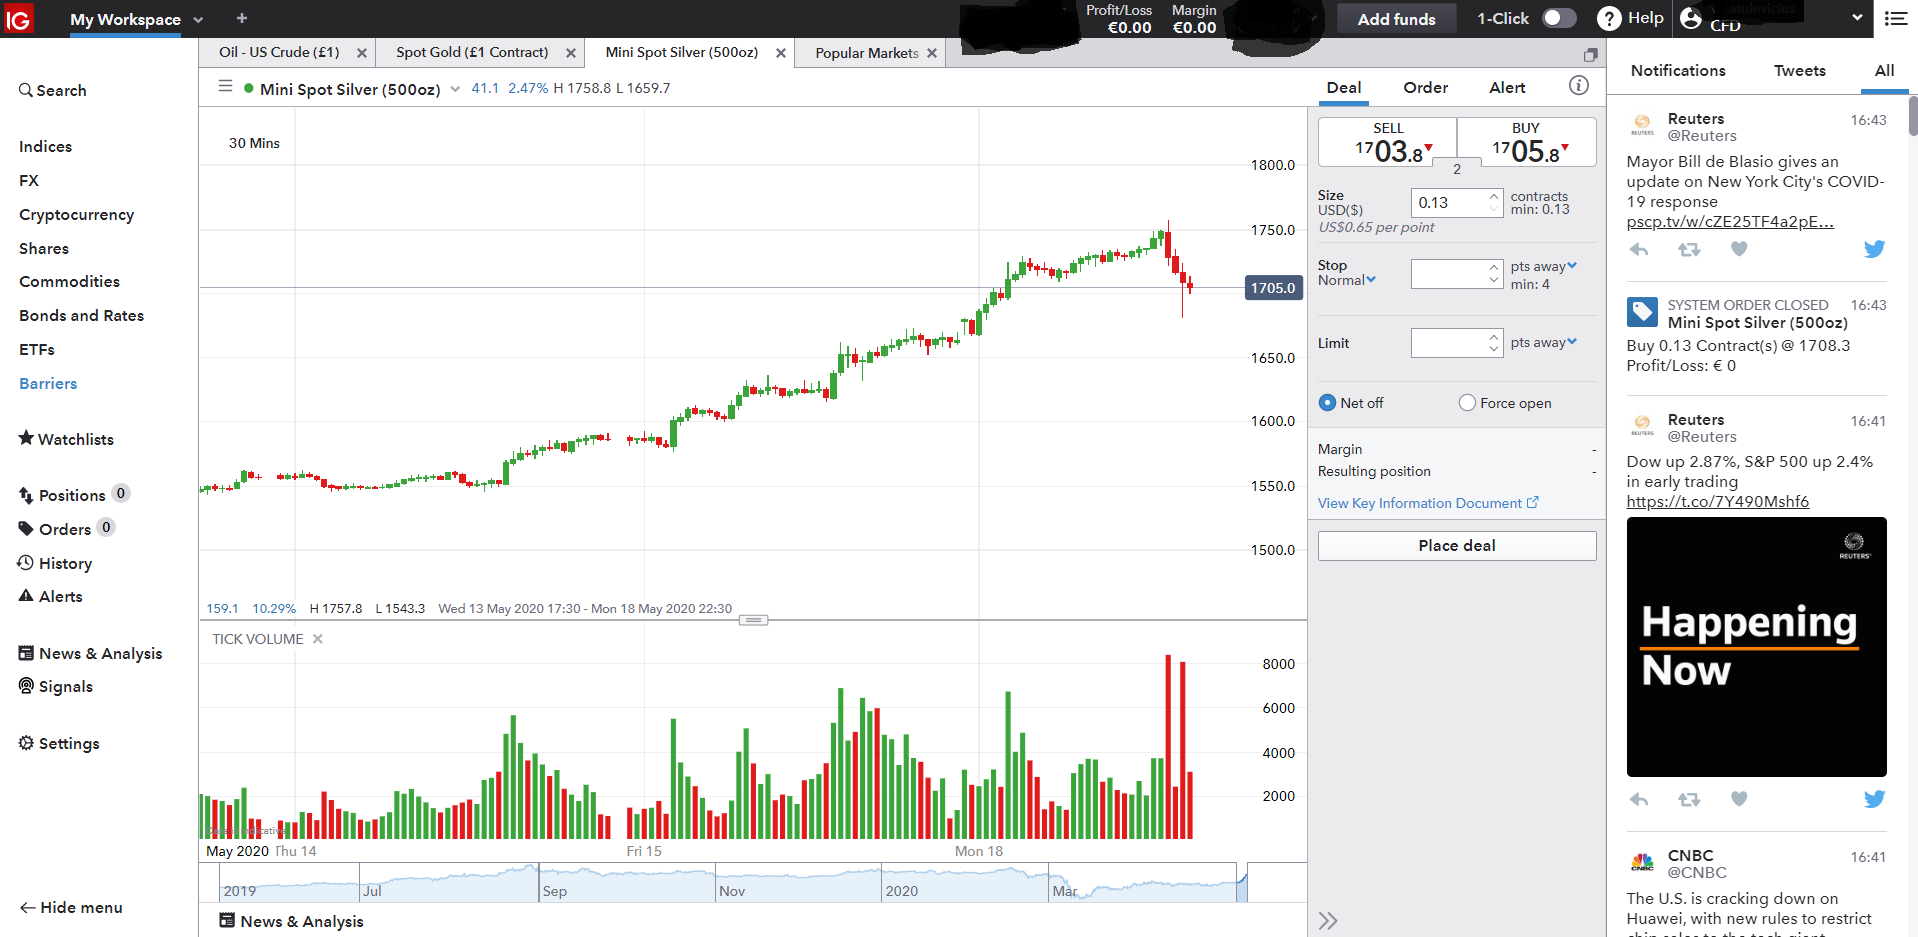Retweet the Dow up Reuters tweet
This screenshot has height=937, width=1918.
point(1689,799)
